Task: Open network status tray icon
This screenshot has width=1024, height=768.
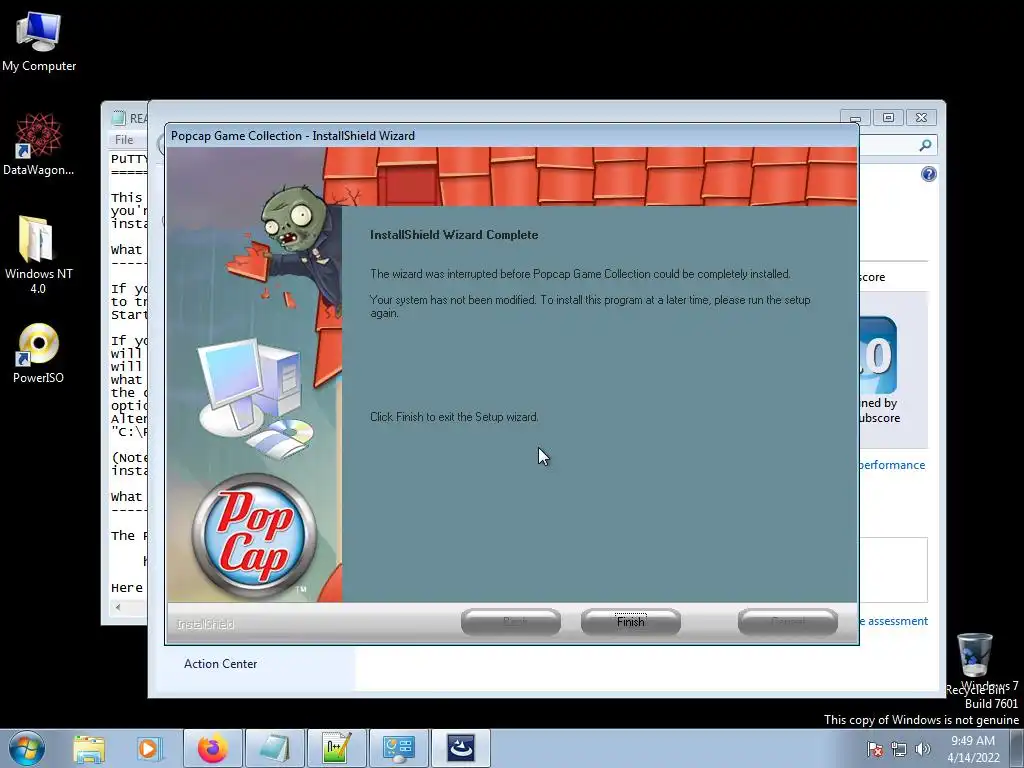Action: (899, 749)
